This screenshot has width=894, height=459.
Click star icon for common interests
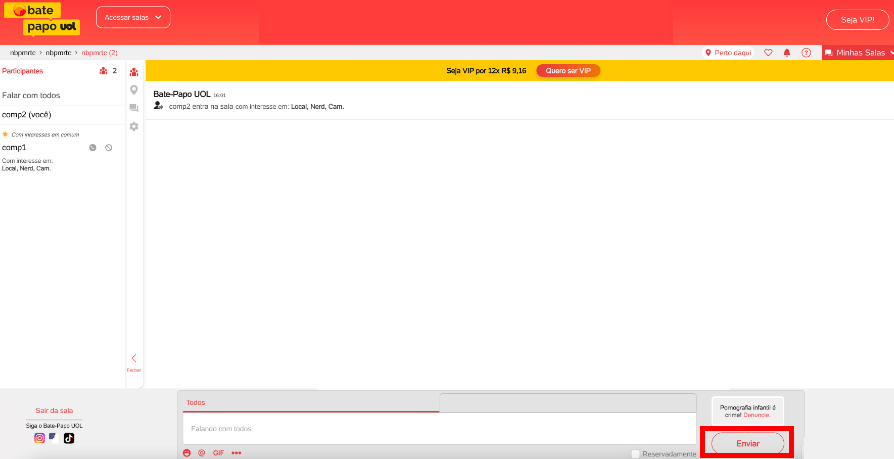(x=5, y=135)
